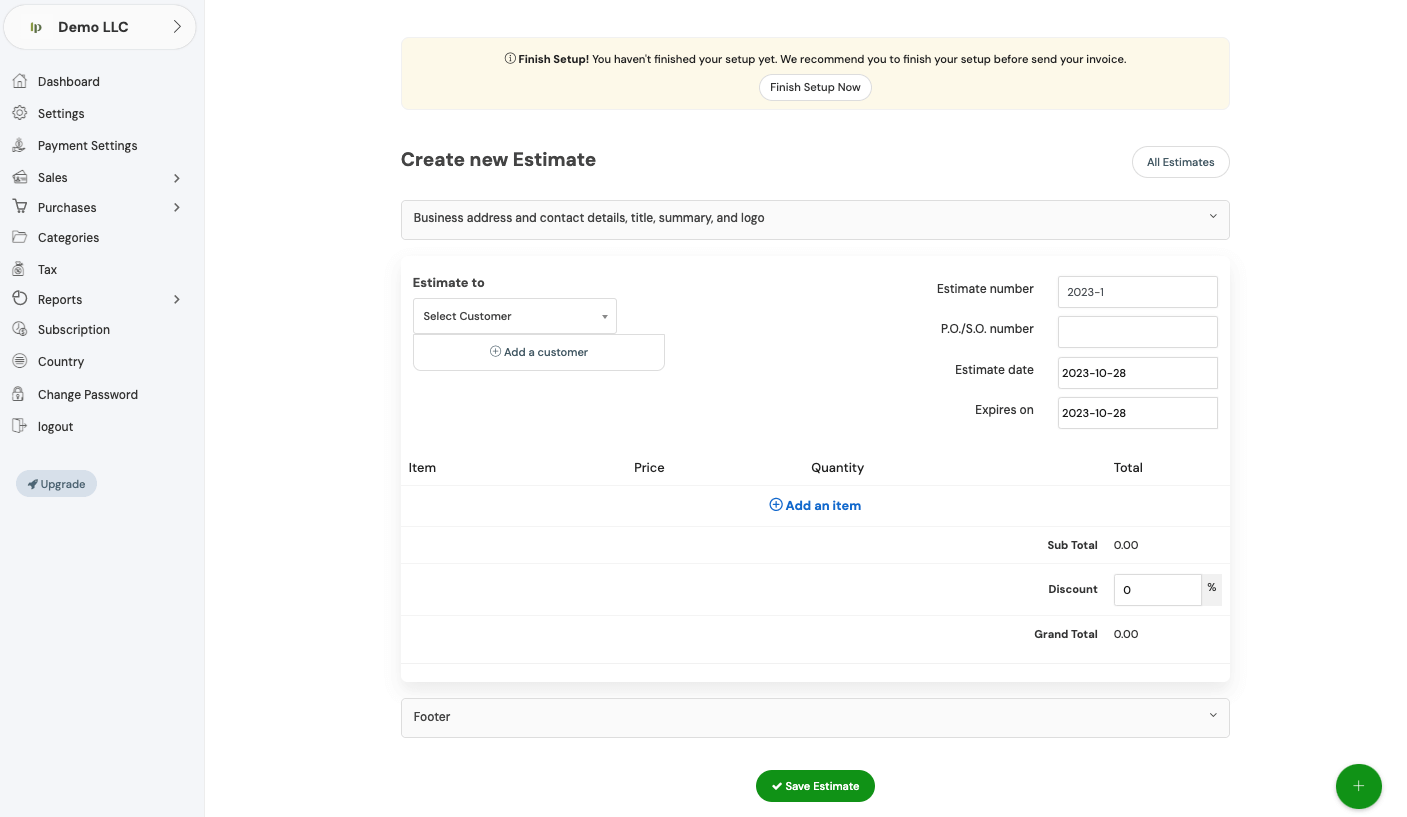The height and width of the screenshot is (817, 1407).
Task: Click the Change Password lock icon
Action: pos(19,394)
